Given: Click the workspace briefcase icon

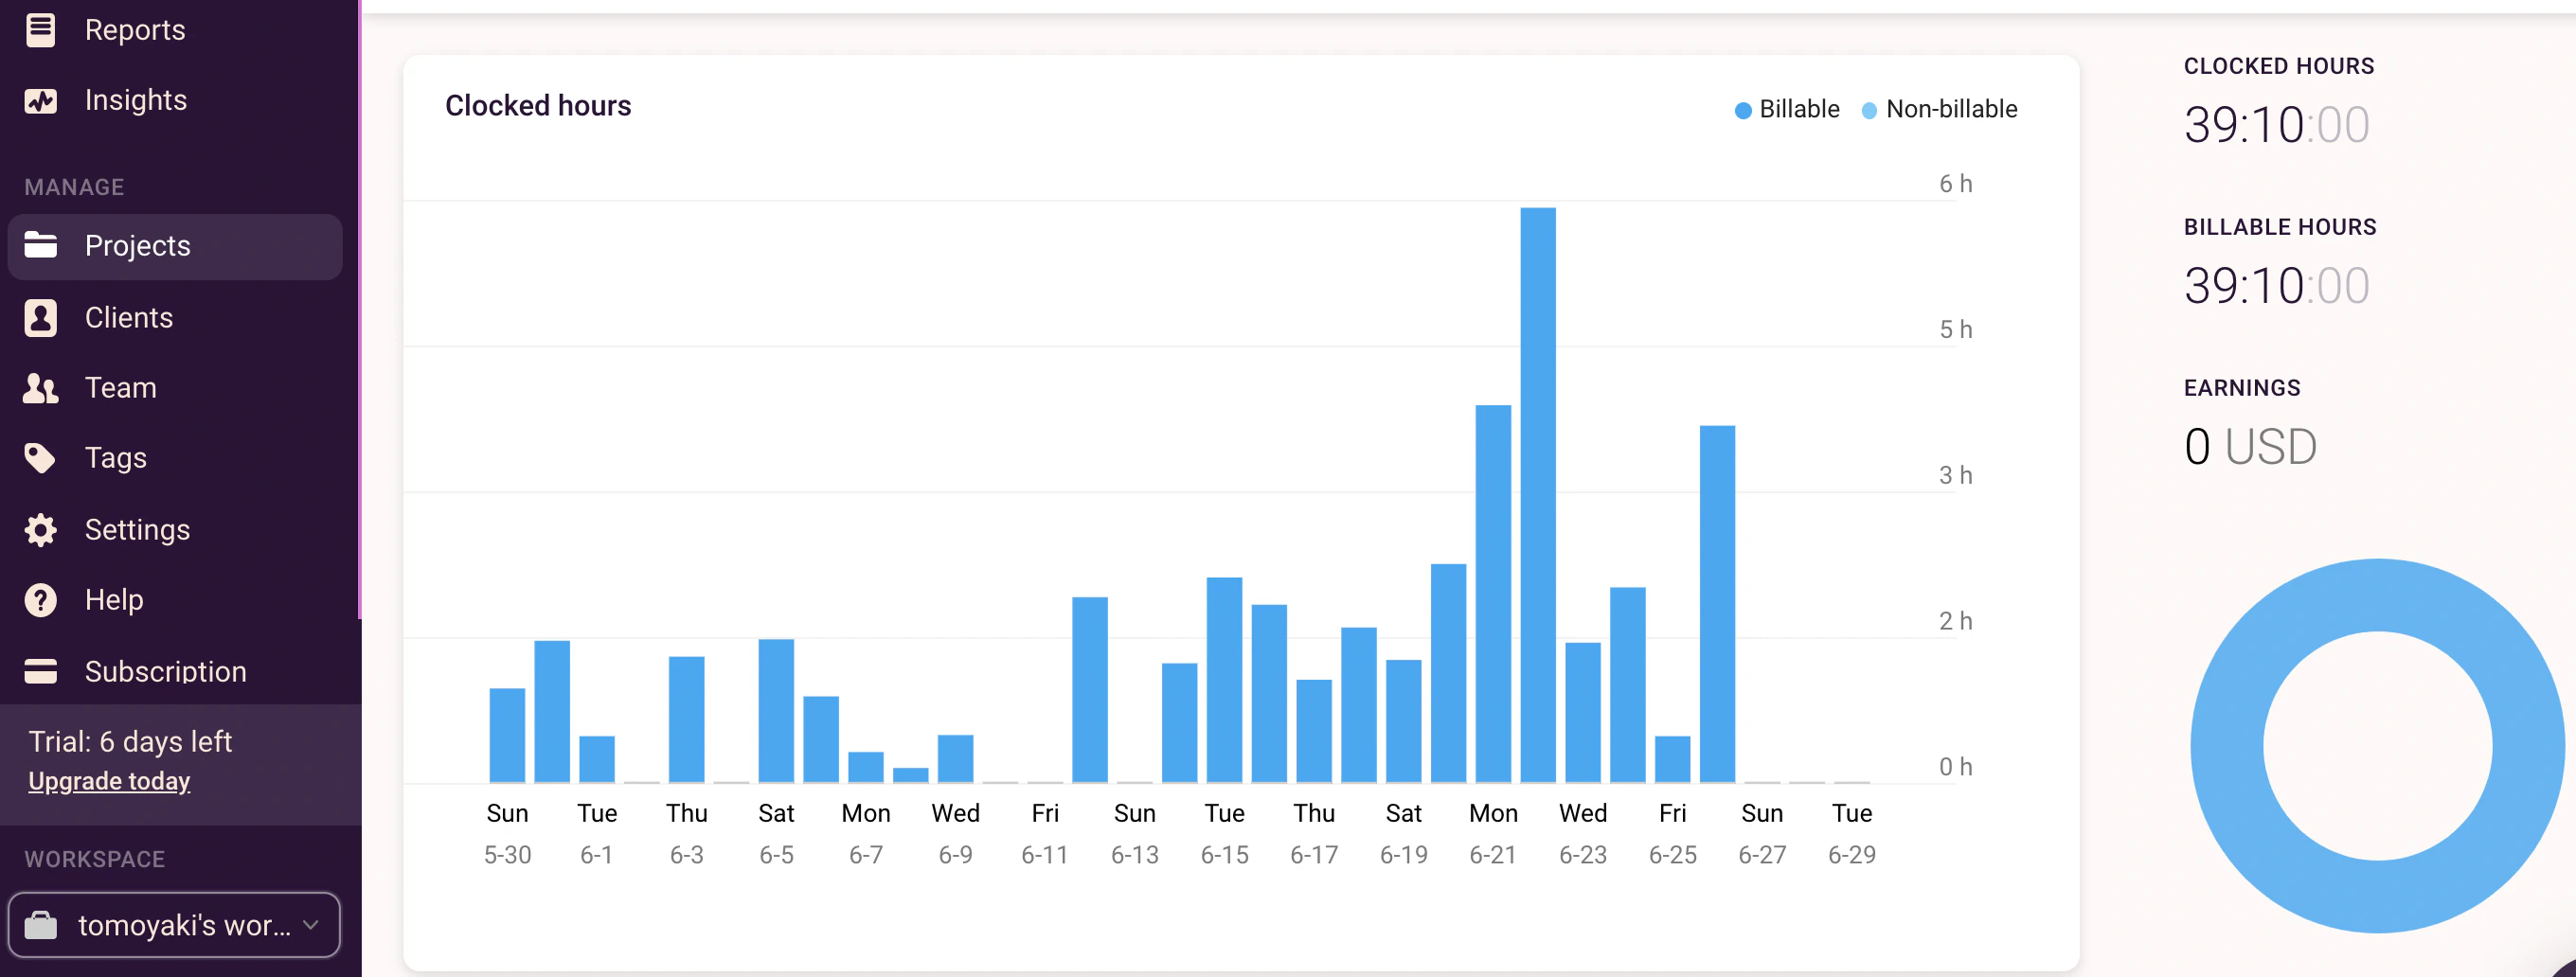Looking at the screenshot, I should tap(40, 925).
